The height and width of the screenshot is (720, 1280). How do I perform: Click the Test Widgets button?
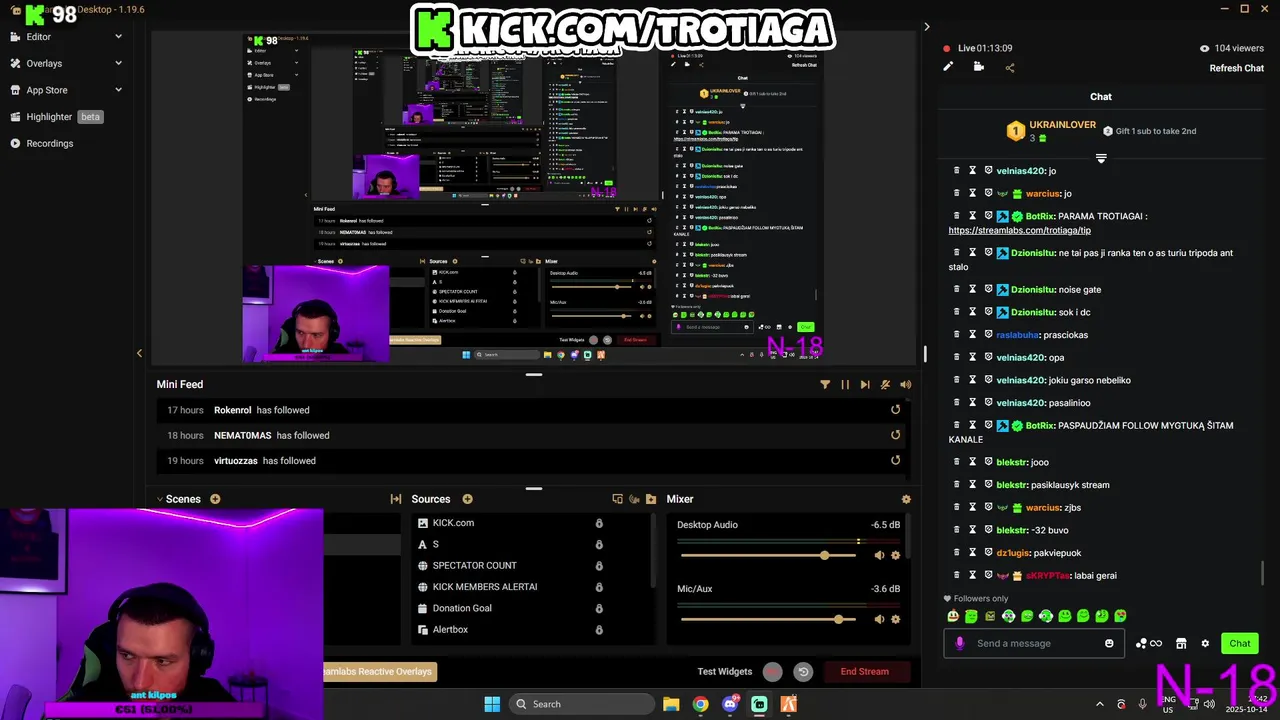(x=724, y=672)
